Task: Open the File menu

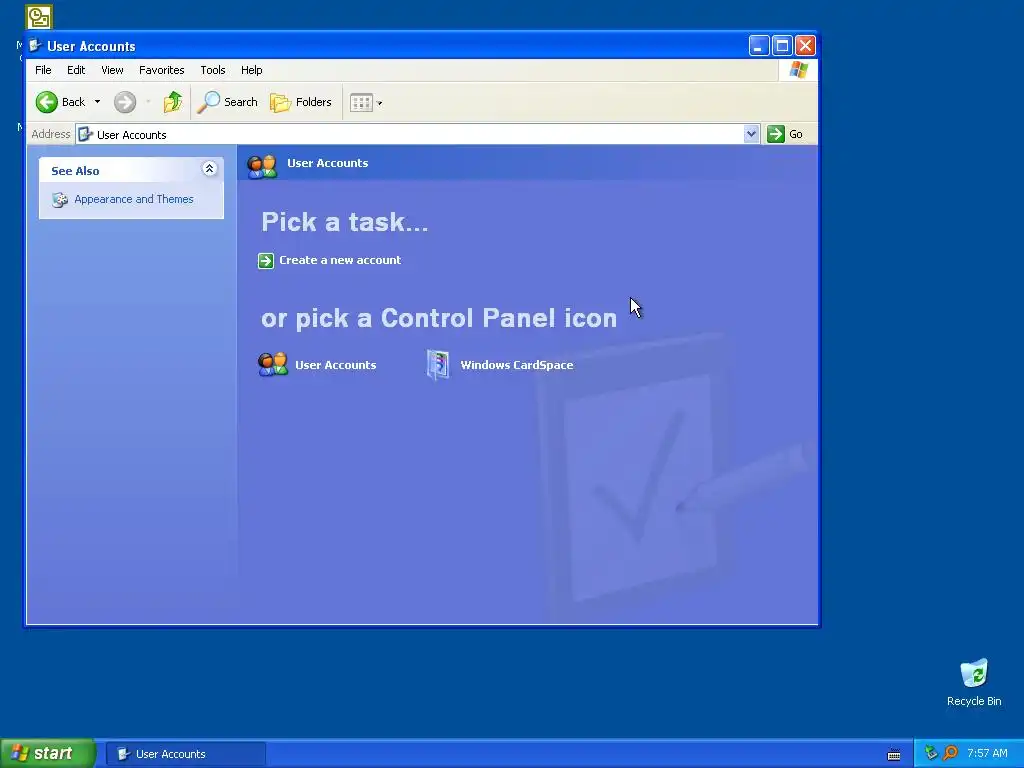Action: [43, 70]
